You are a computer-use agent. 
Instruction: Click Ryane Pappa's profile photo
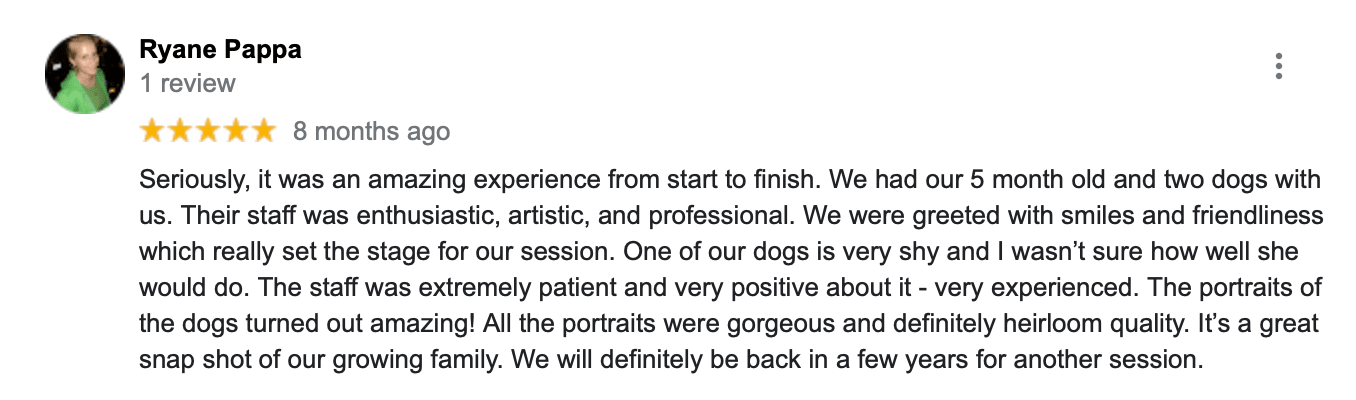click(85, 74)
